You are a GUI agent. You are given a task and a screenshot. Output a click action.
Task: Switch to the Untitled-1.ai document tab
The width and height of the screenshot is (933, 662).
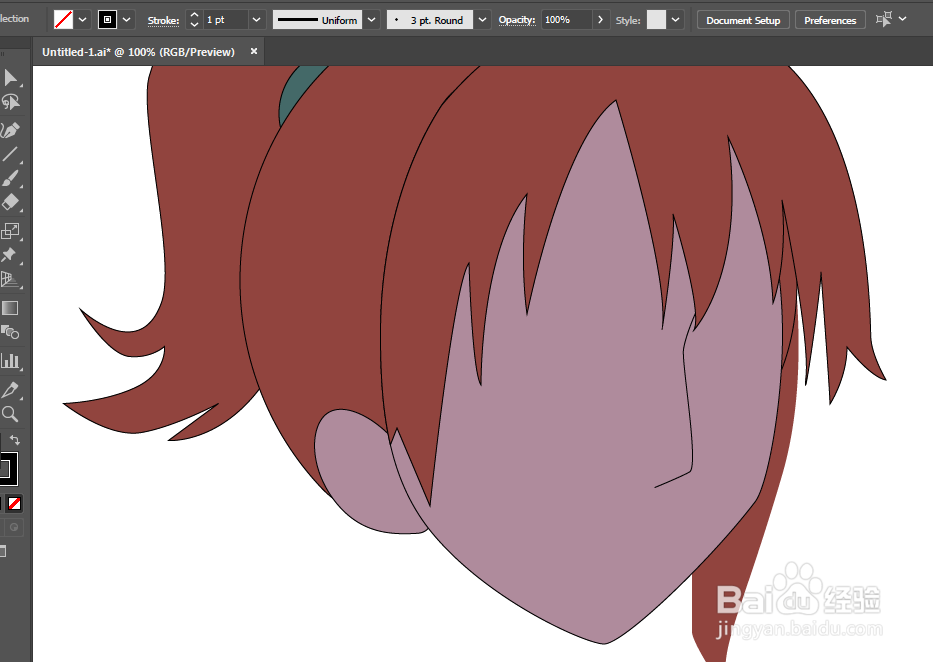point(138,52)
